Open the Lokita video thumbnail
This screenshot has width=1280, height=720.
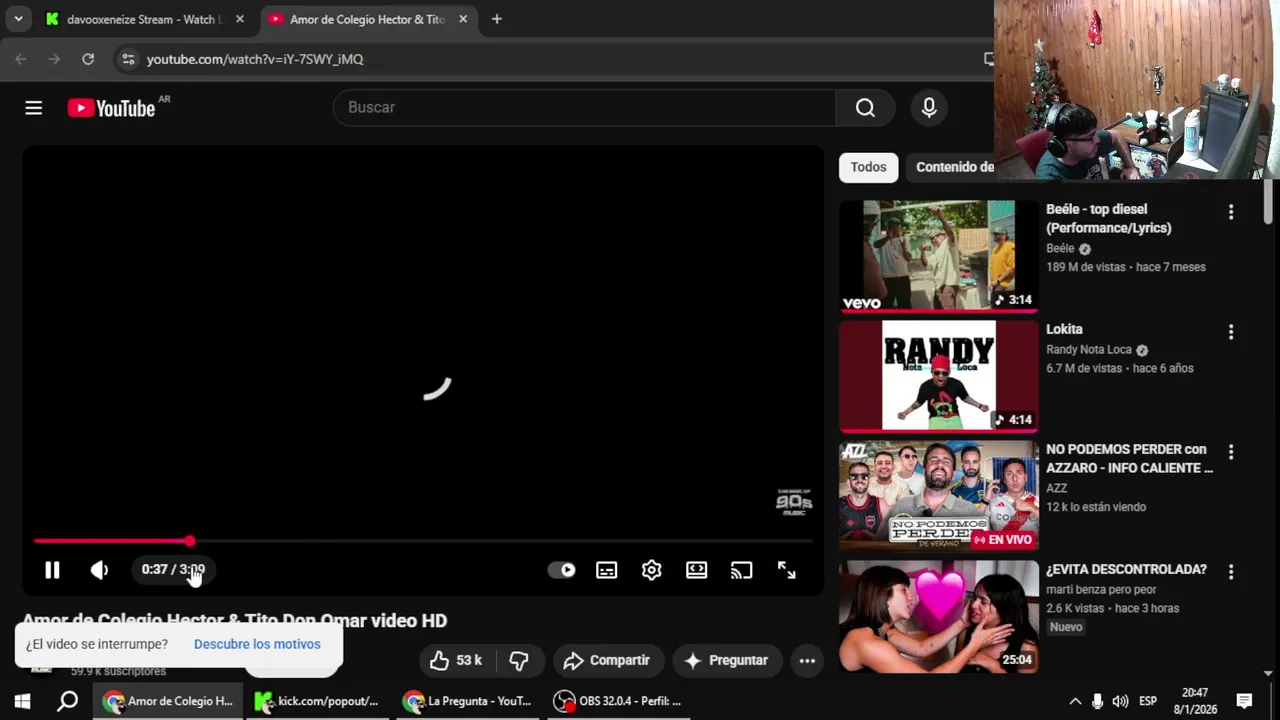pyautogui.click(x=939, y=376)
